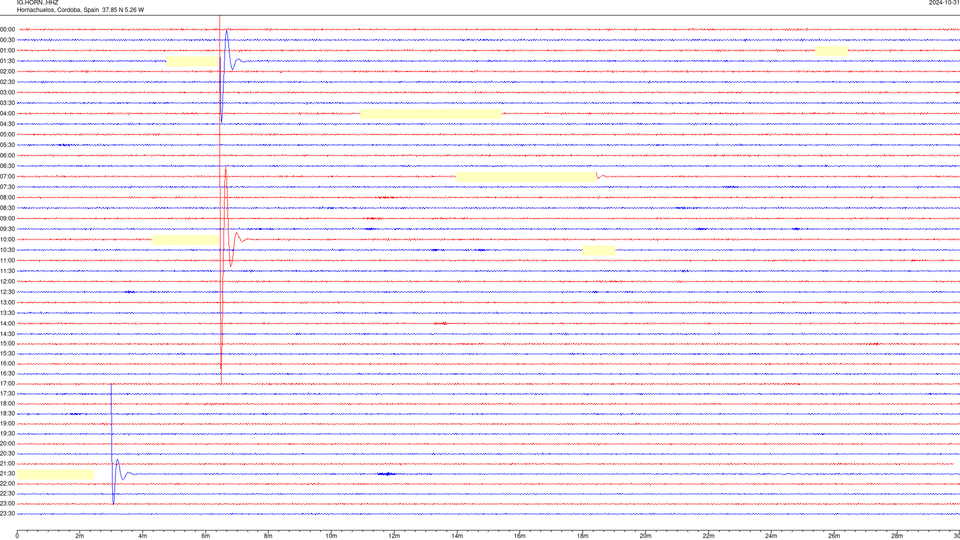
Task: Select the 05:00 time row label
Action: coord(7,134)
